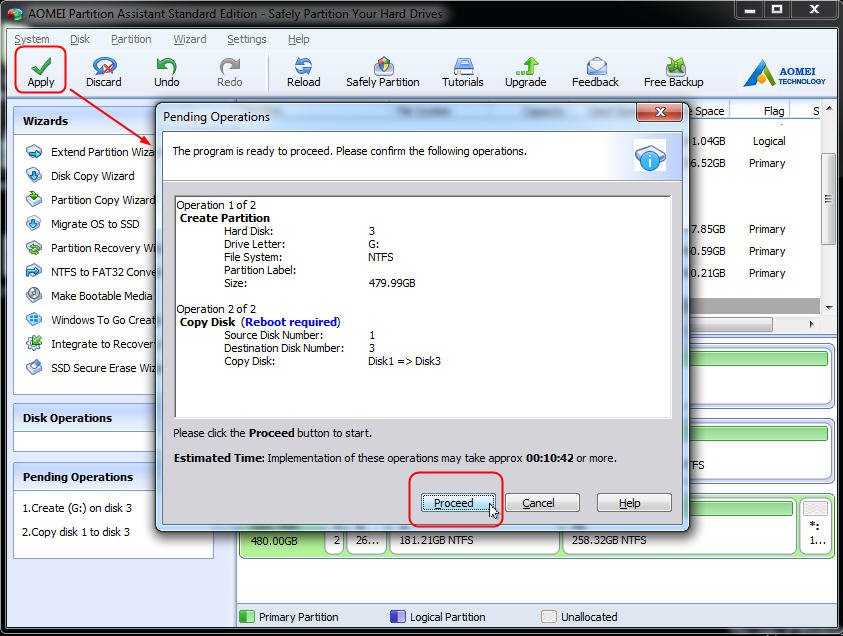The image size is (843, 636).
Task: Click the Wizards panel header
Action: (84, 121)
